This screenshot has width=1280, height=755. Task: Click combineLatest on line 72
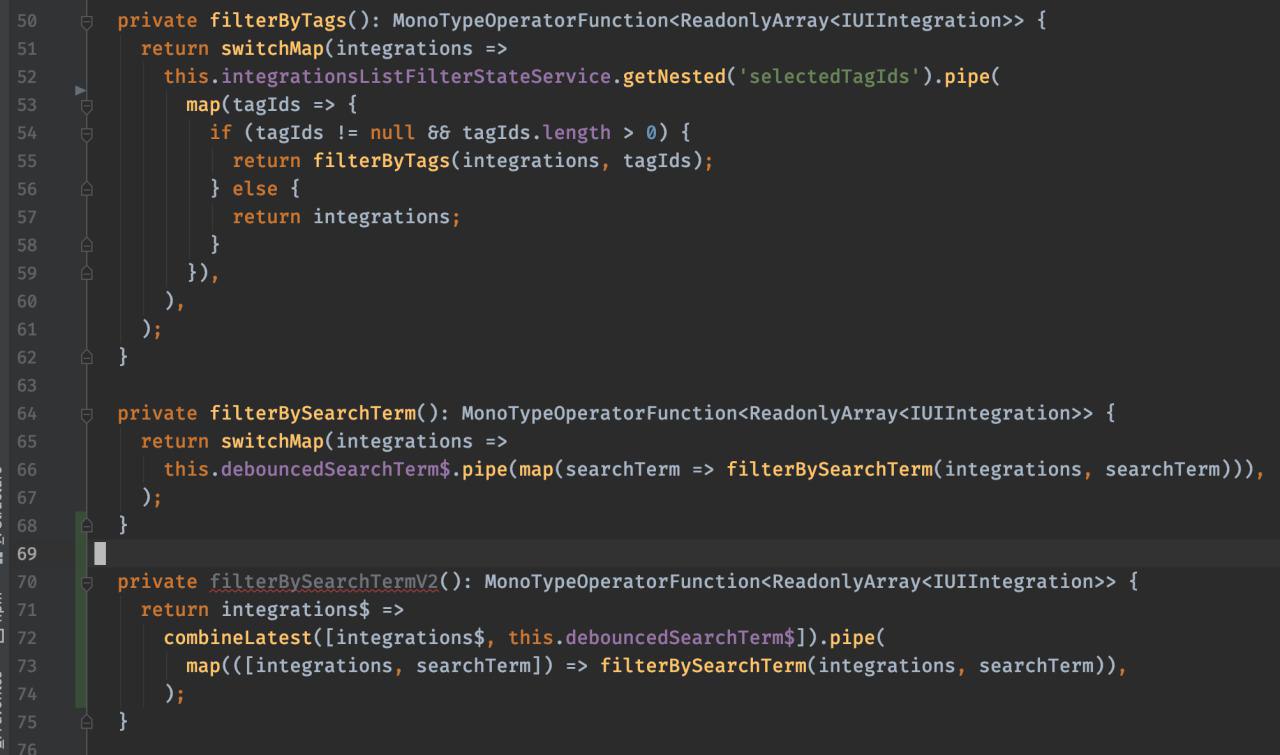238,637
